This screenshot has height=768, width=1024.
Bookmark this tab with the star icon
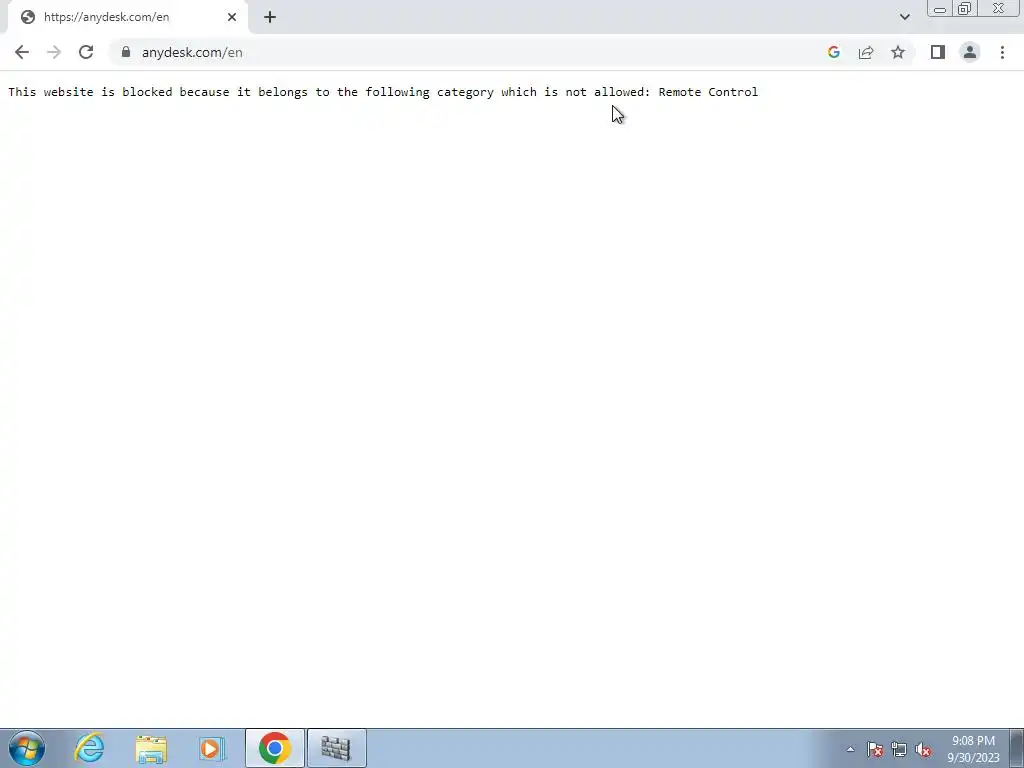pos(898,52)
